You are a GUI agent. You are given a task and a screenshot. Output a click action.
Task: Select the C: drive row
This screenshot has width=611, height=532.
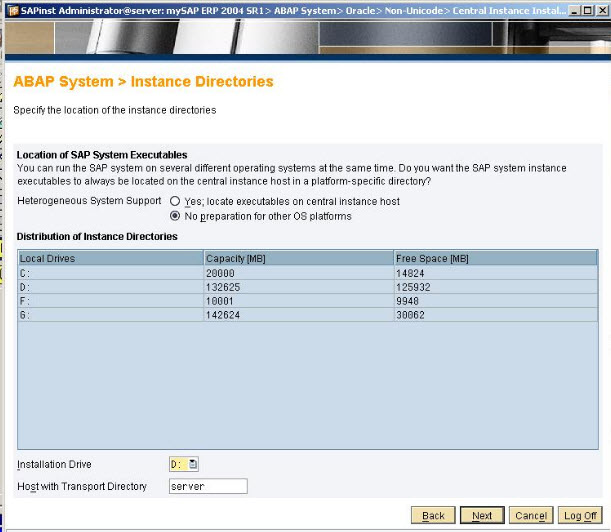(308, 273)
